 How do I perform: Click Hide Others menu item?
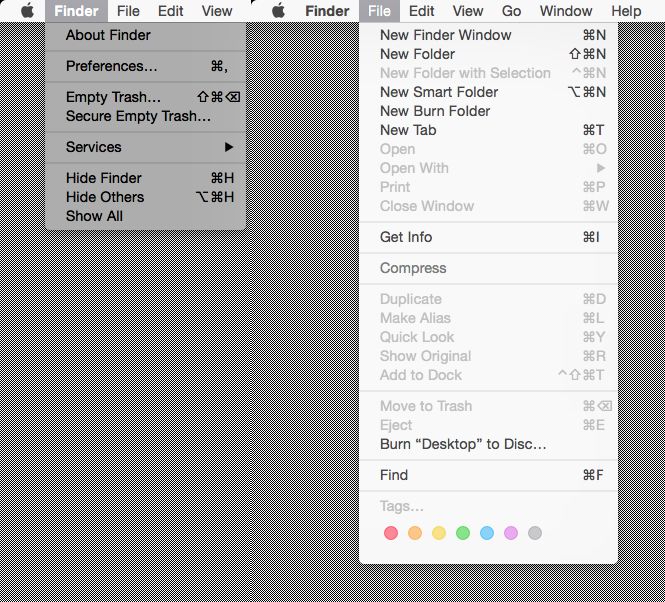[x=105, y=197]
